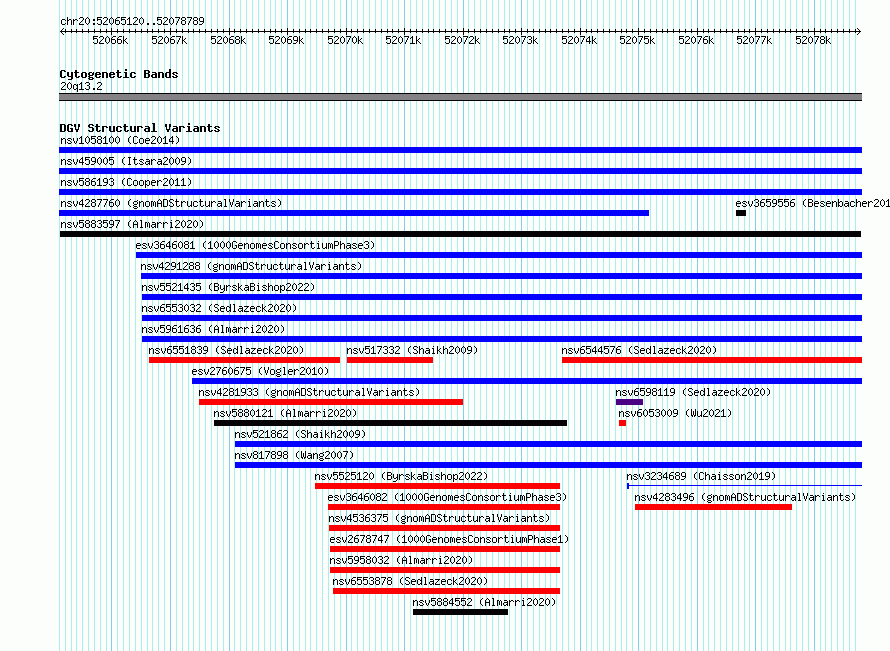Viewport: 890px width, 651px height.
Task: Click the 52078k ruler tick label
Action: coord(813,40)
